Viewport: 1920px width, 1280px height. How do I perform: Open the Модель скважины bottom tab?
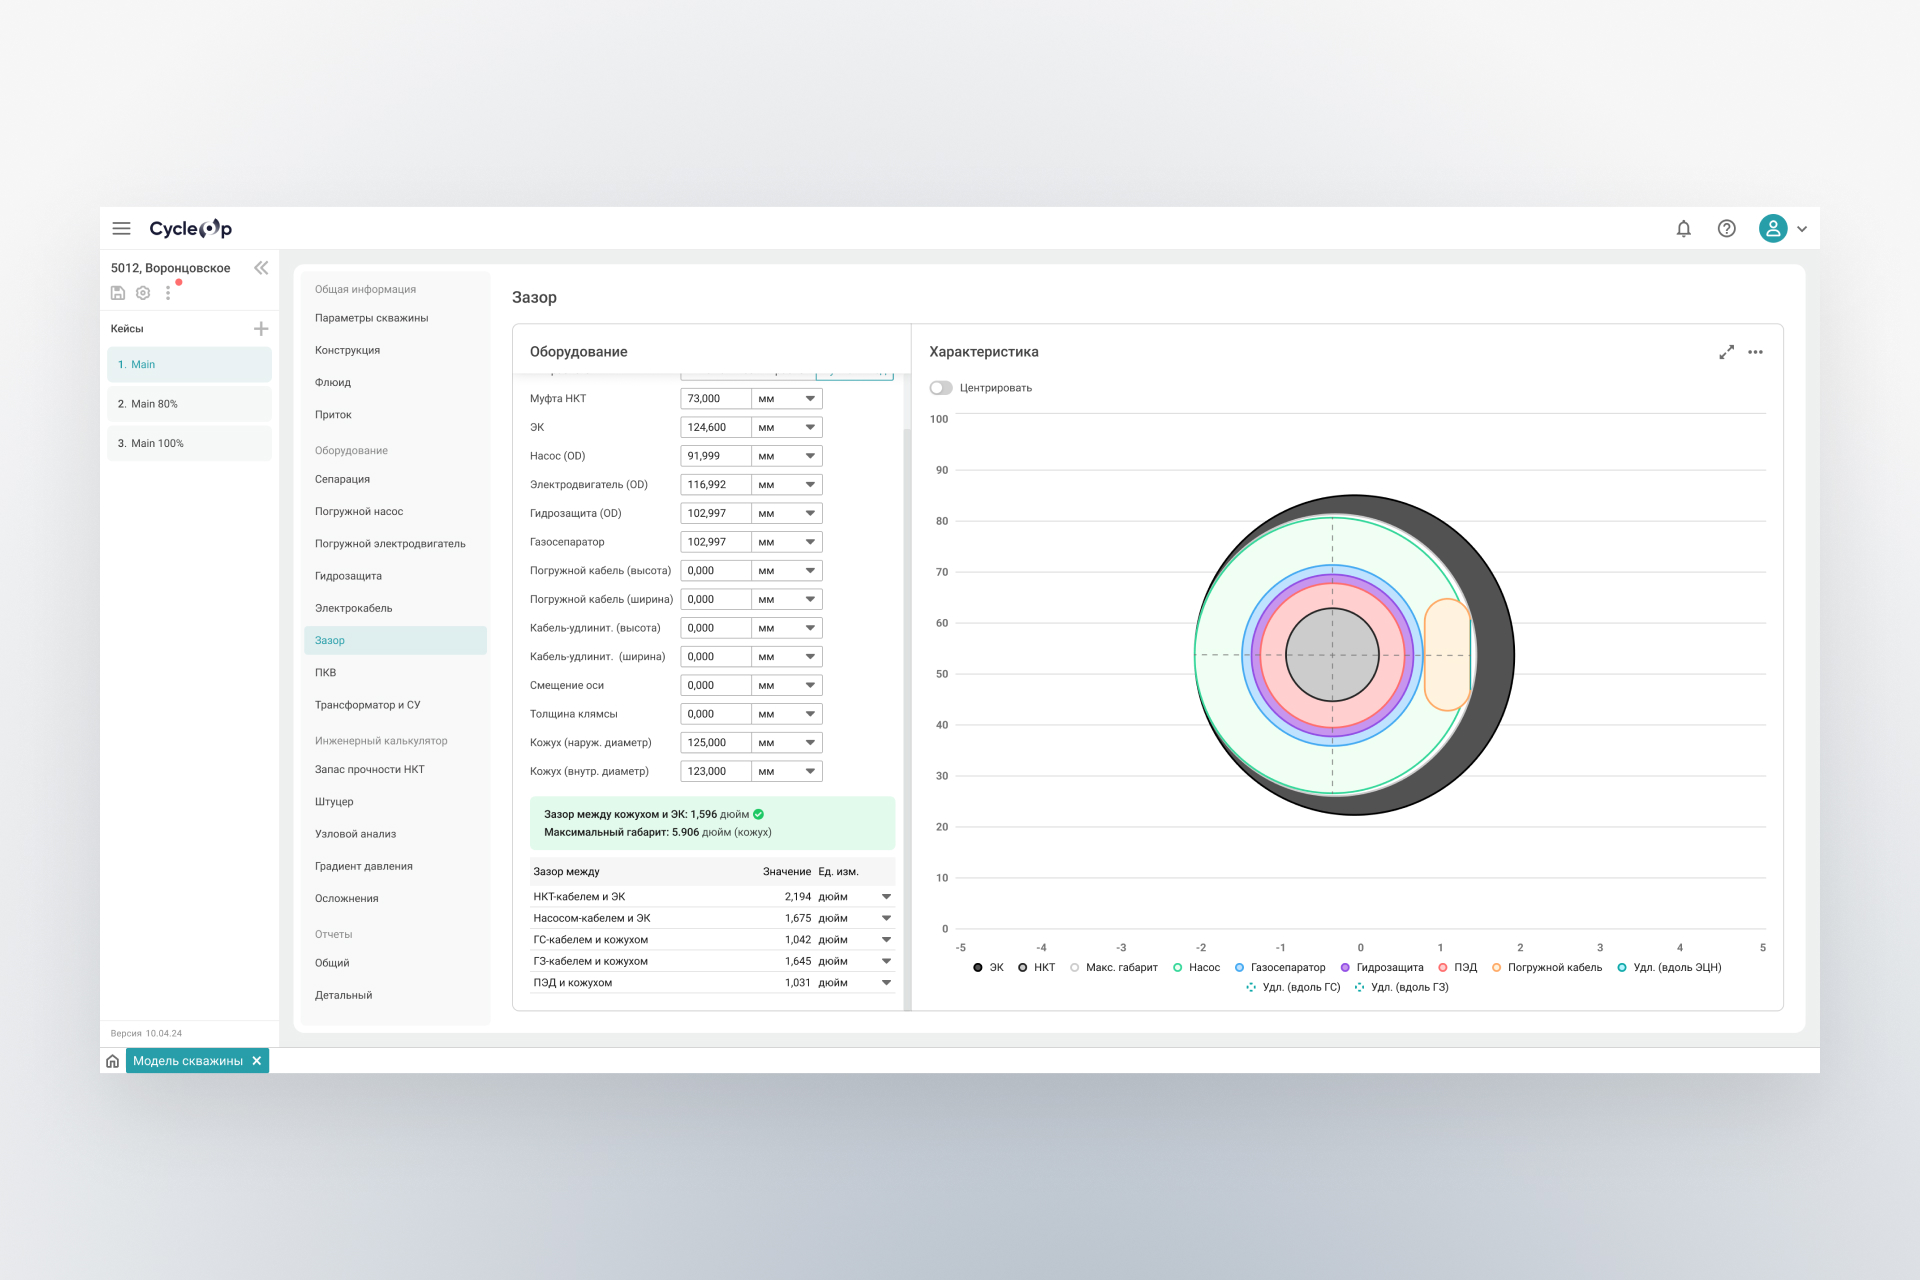point(187,1061)
